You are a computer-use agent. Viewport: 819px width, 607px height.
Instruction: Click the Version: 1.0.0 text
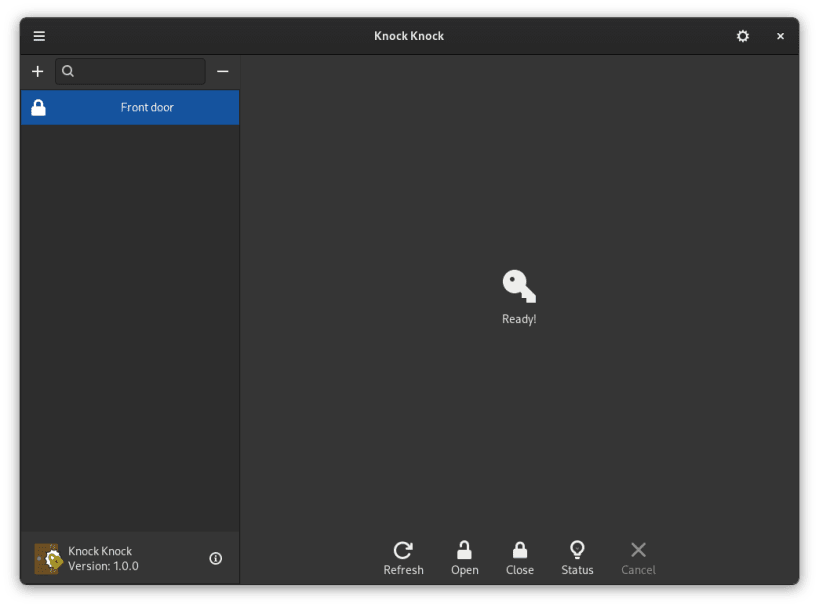pyautogui.click(x=103, y=566)
